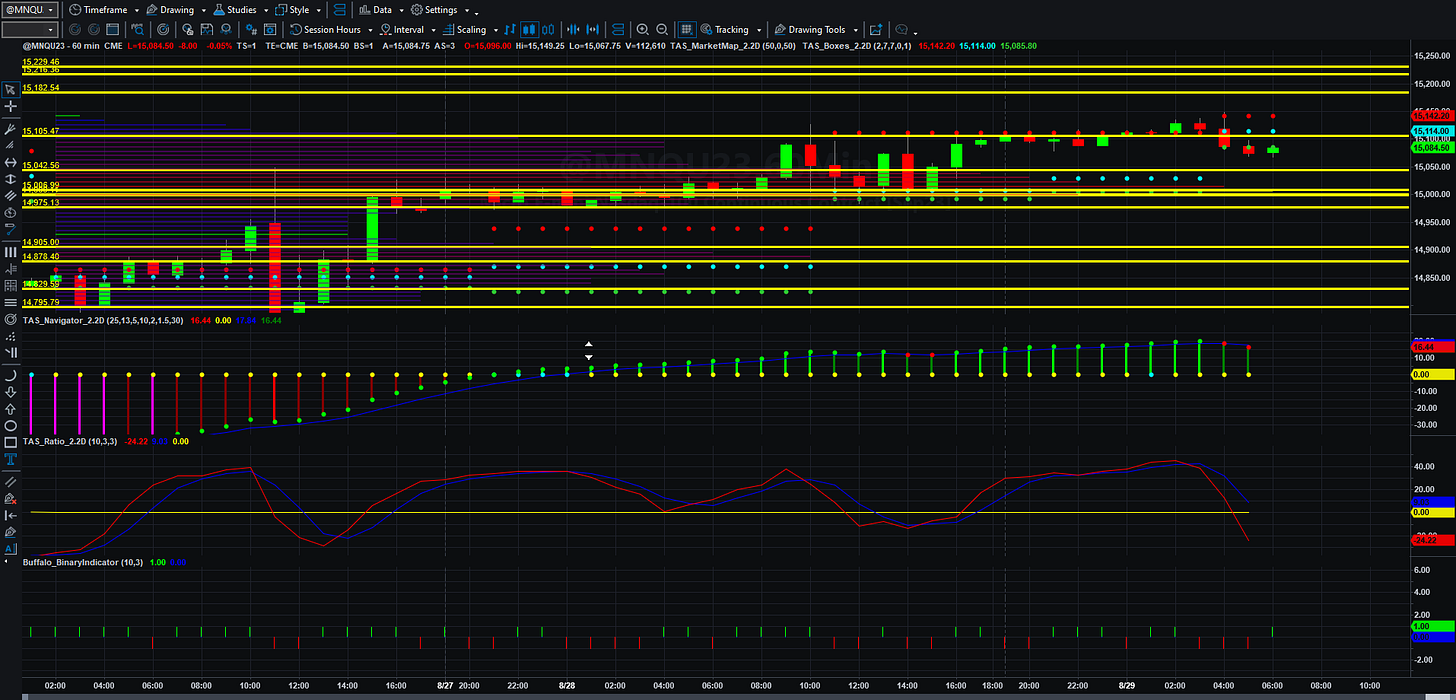Select the up arrow drawing tool

click(11, 409)
